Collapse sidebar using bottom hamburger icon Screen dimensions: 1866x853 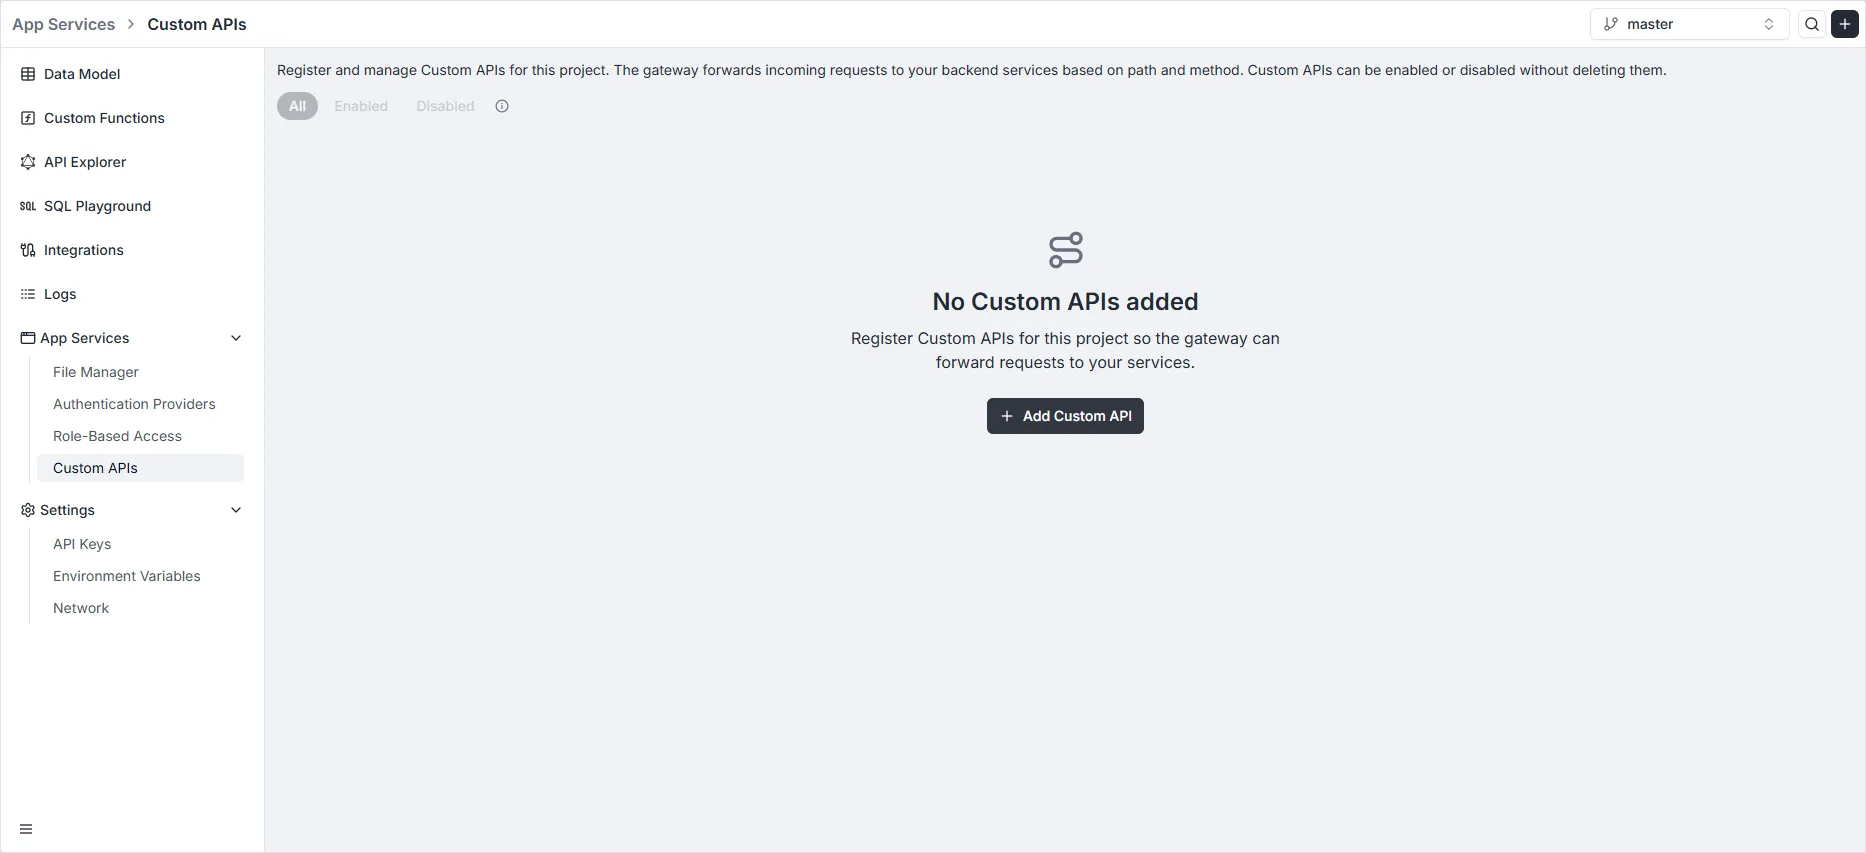click(26, 829)
